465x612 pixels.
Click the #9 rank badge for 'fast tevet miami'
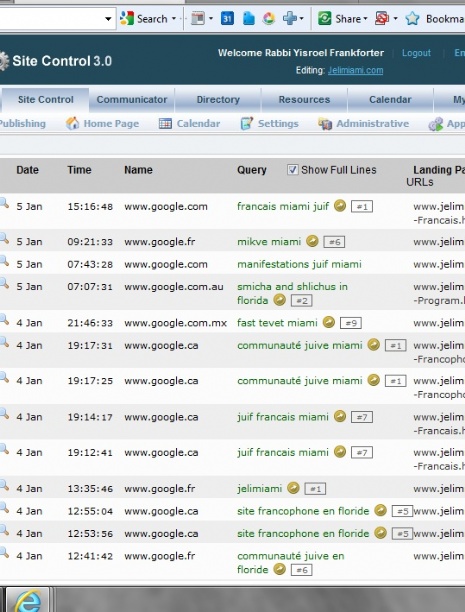[x=351, y=323]
